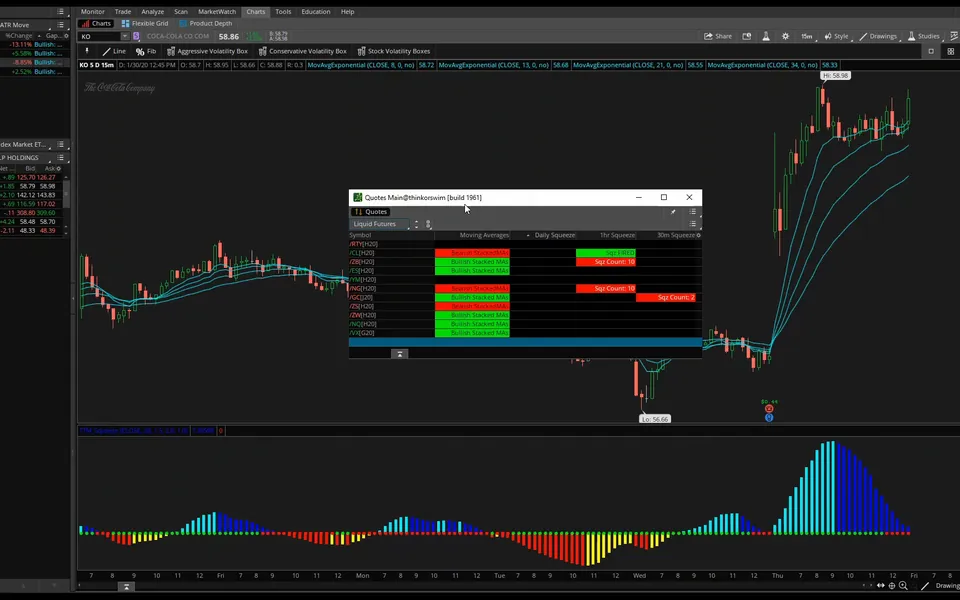Select the Charts sub-tab with bar icon
Viewport: 960px width, 600px height.
click(96, 23)
